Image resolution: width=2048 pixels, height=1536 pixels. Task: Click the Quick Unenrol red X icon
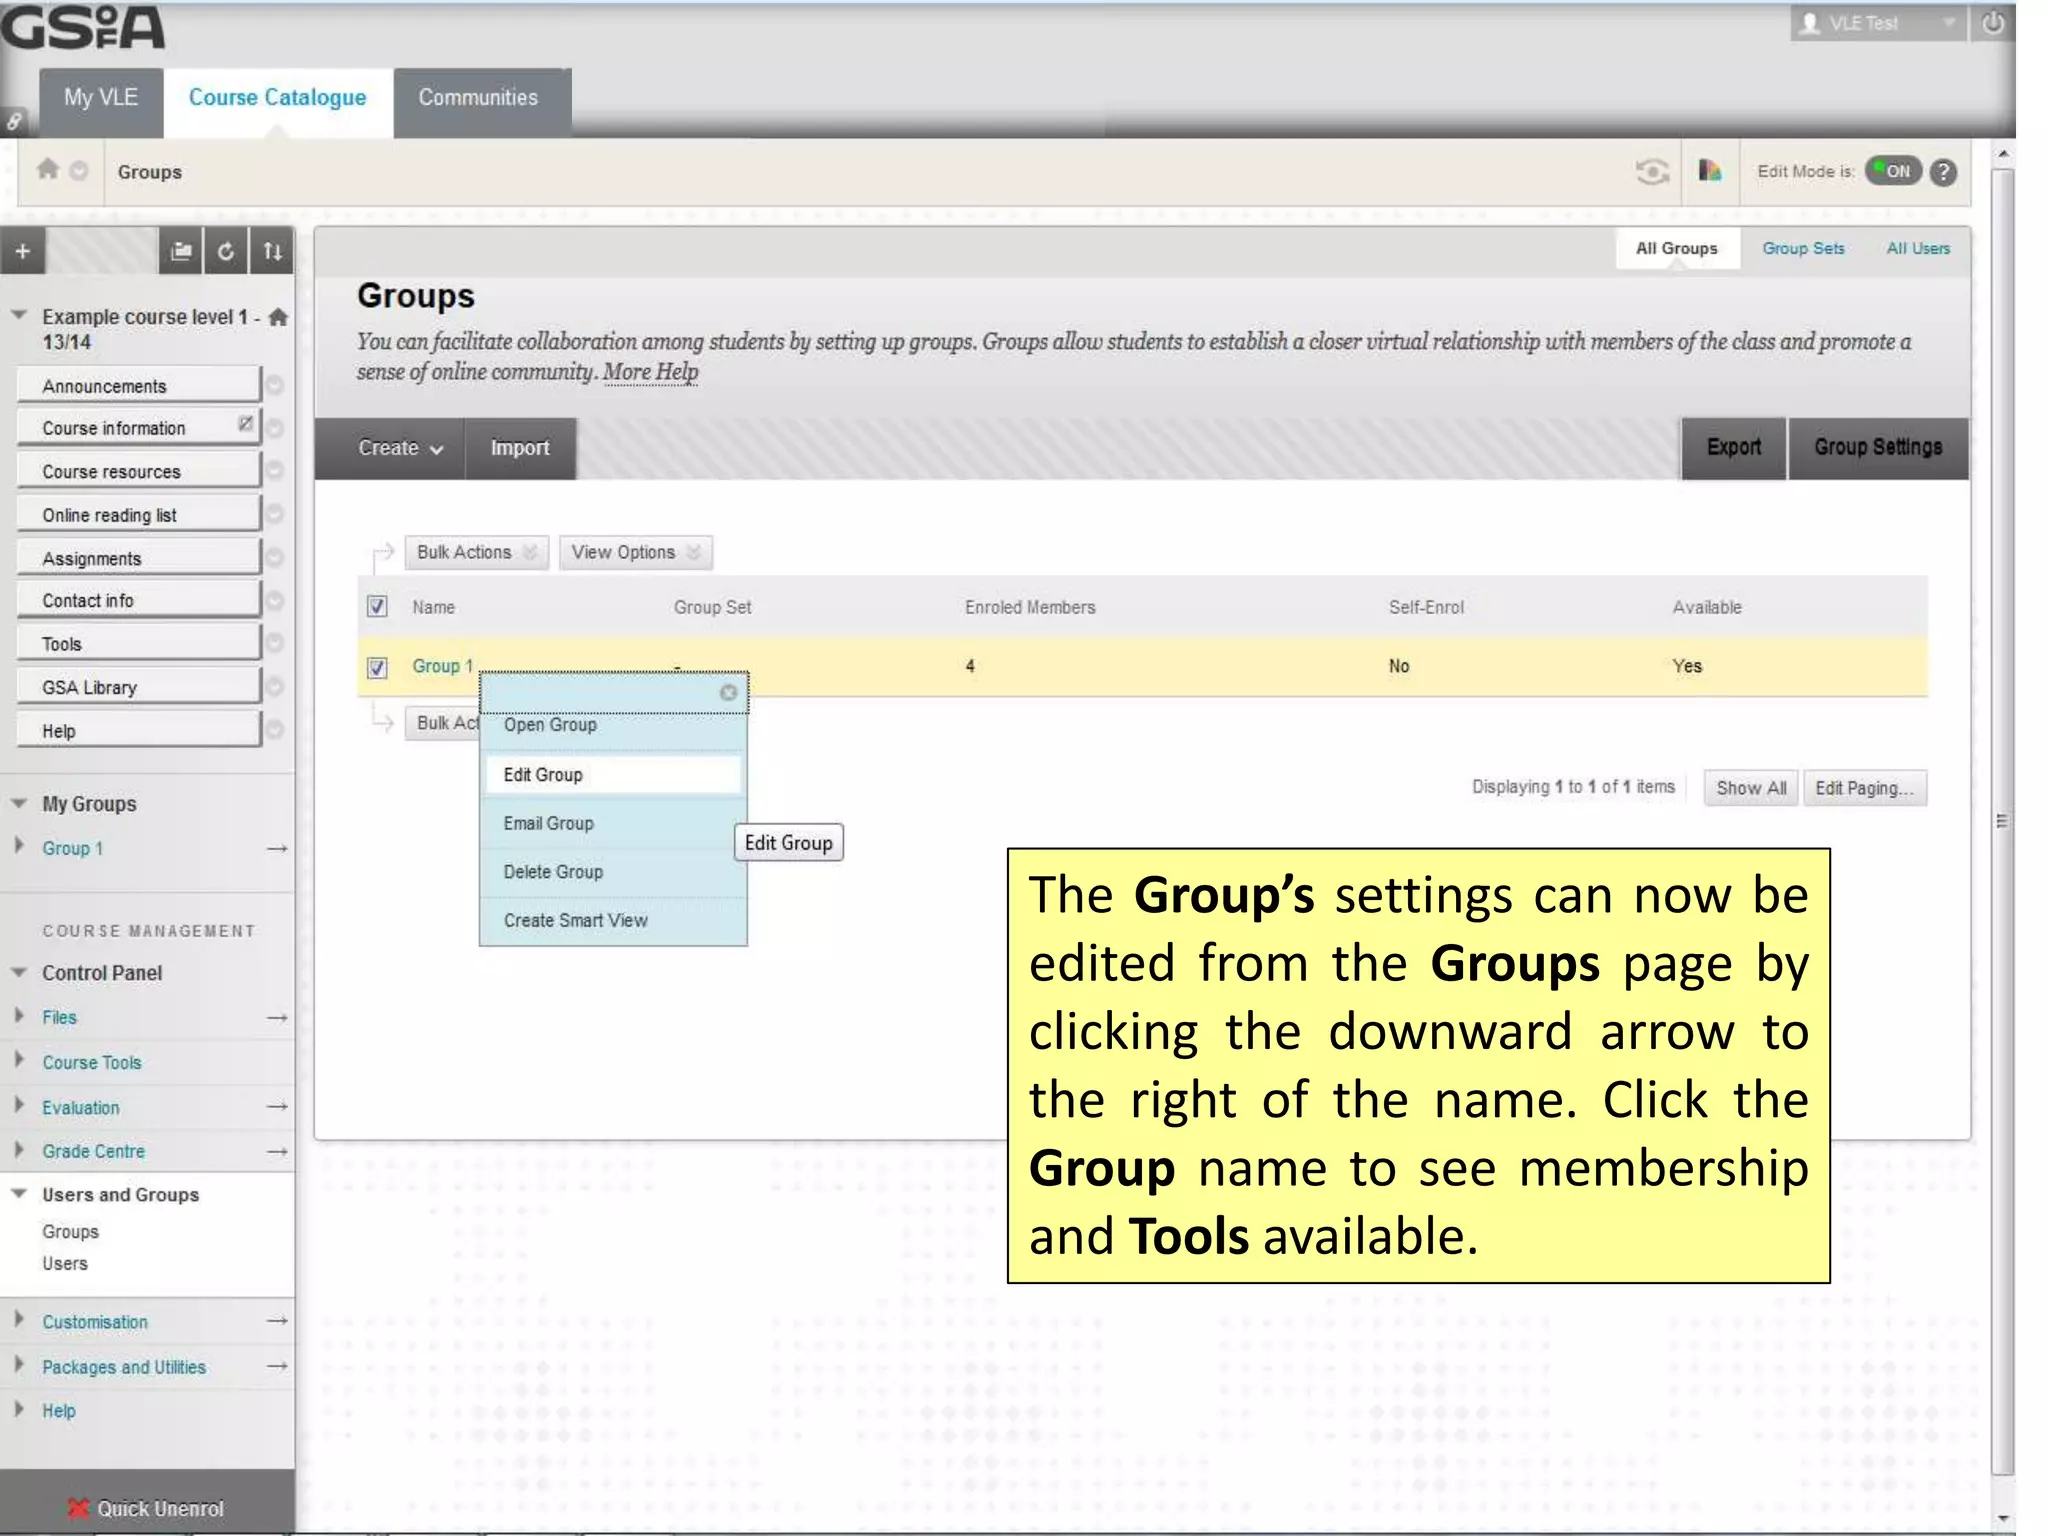click(x=78, y=1508)
